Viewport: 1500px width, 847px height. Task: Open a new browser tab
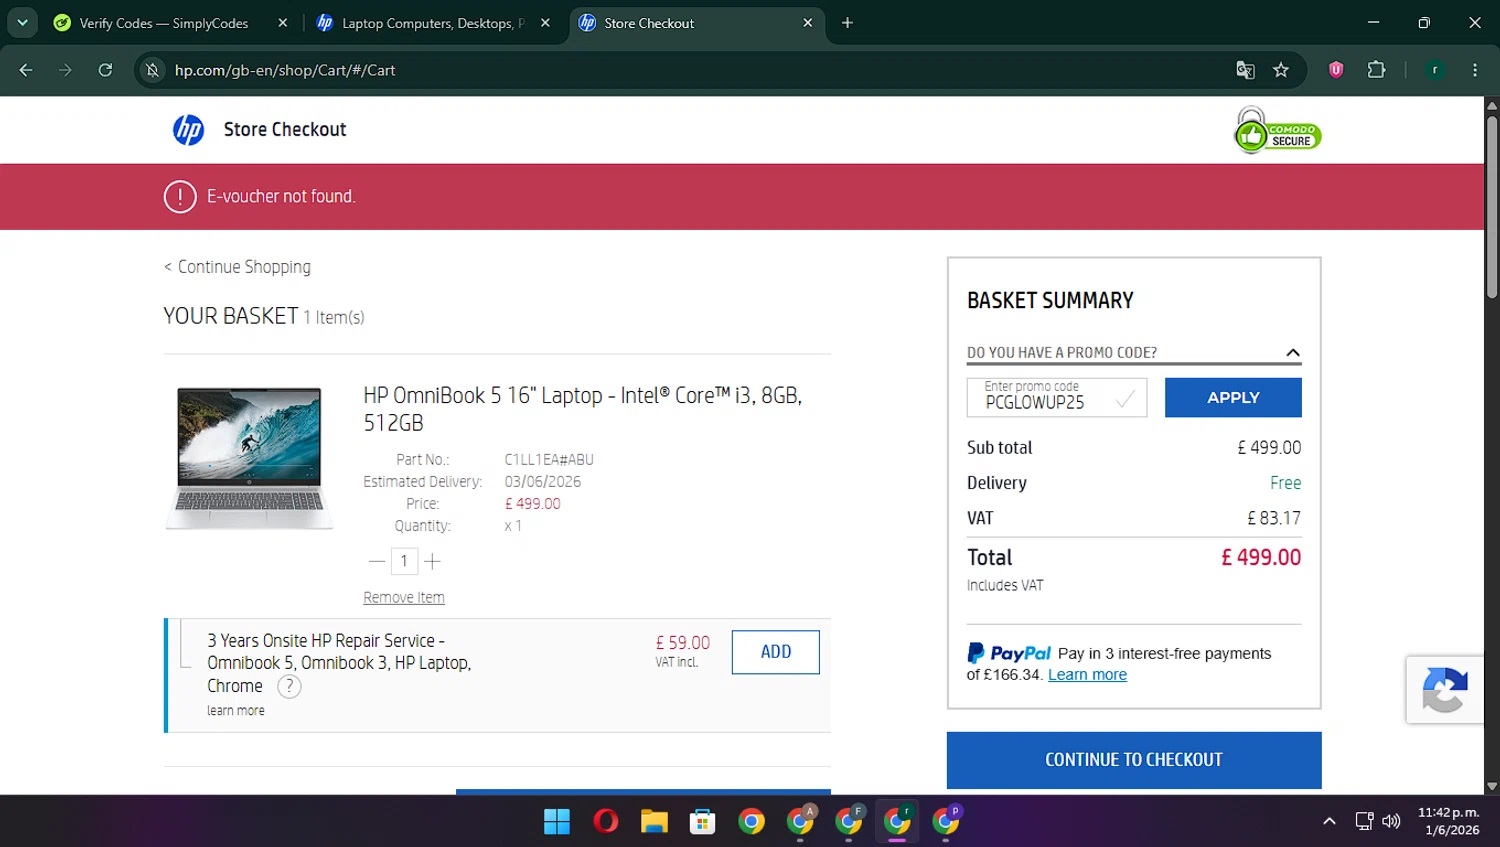point(847,23)
